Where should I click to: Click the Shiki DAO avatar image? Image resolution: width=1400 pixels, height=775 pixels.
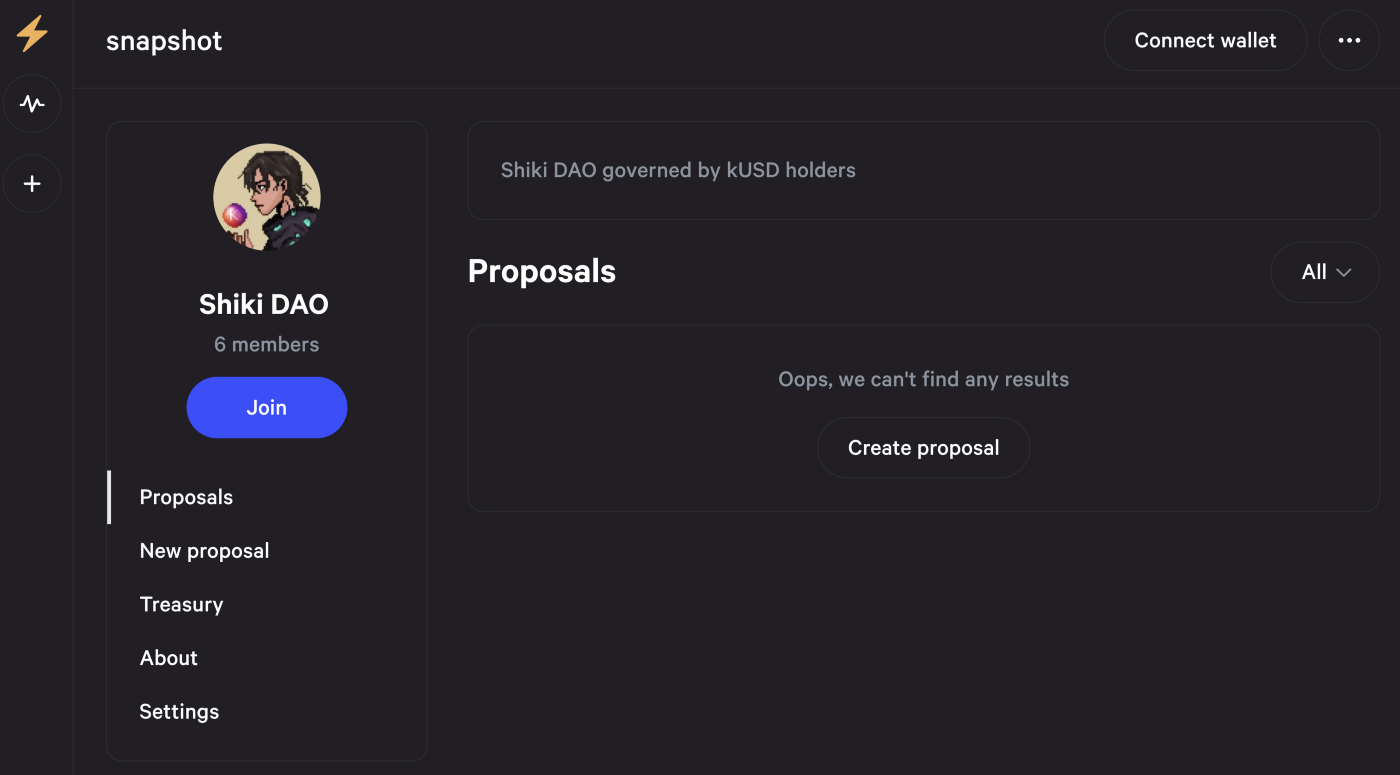[x=267, y=198]
